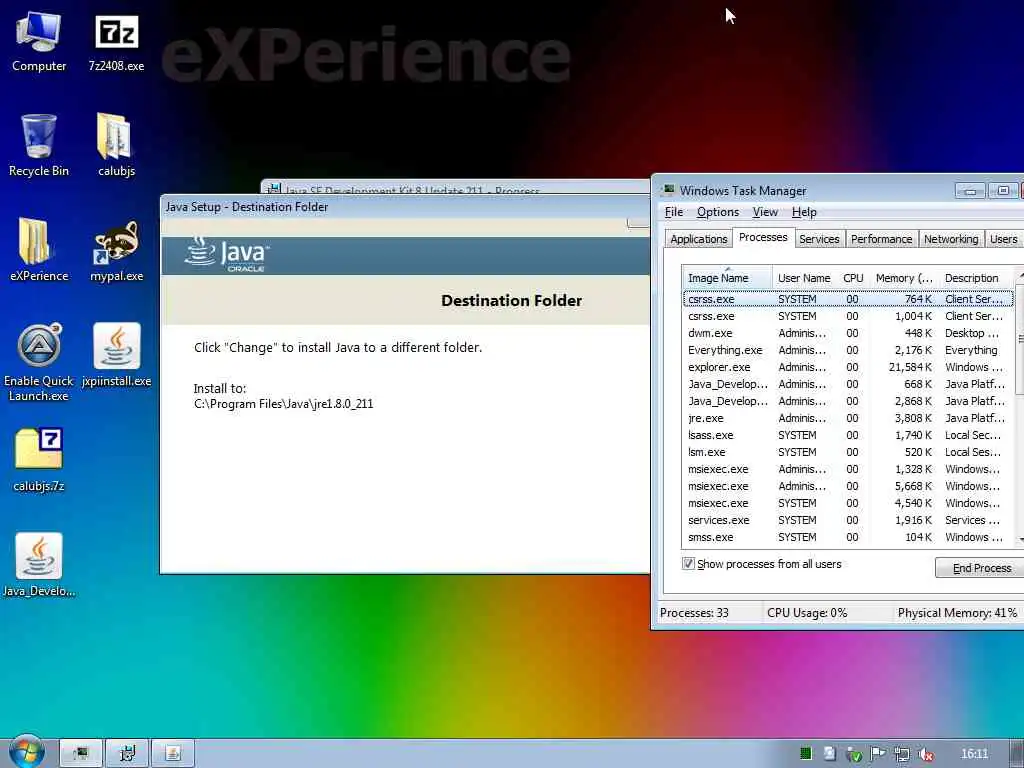Image resolution: width=1024 pixels, height=768 pixels.
Task: Sort by the Image Name column header
Action: 727,278
